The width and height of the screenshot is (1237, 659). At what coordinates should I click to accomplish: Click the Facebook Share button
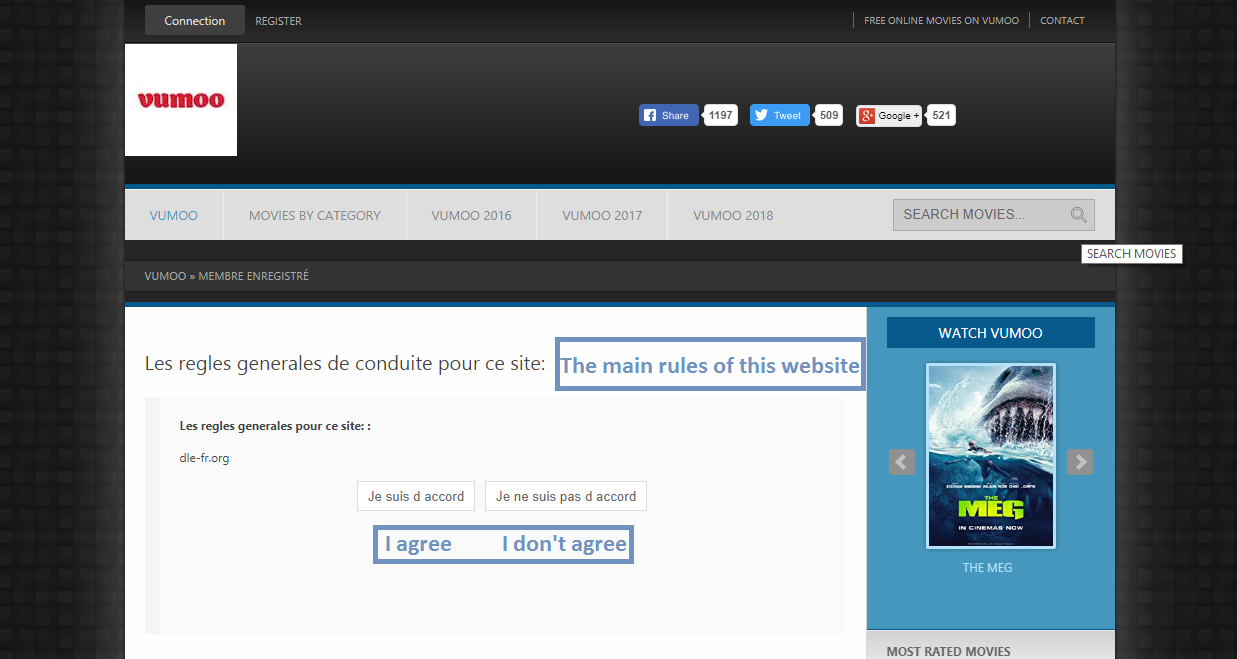coord(669,115)
